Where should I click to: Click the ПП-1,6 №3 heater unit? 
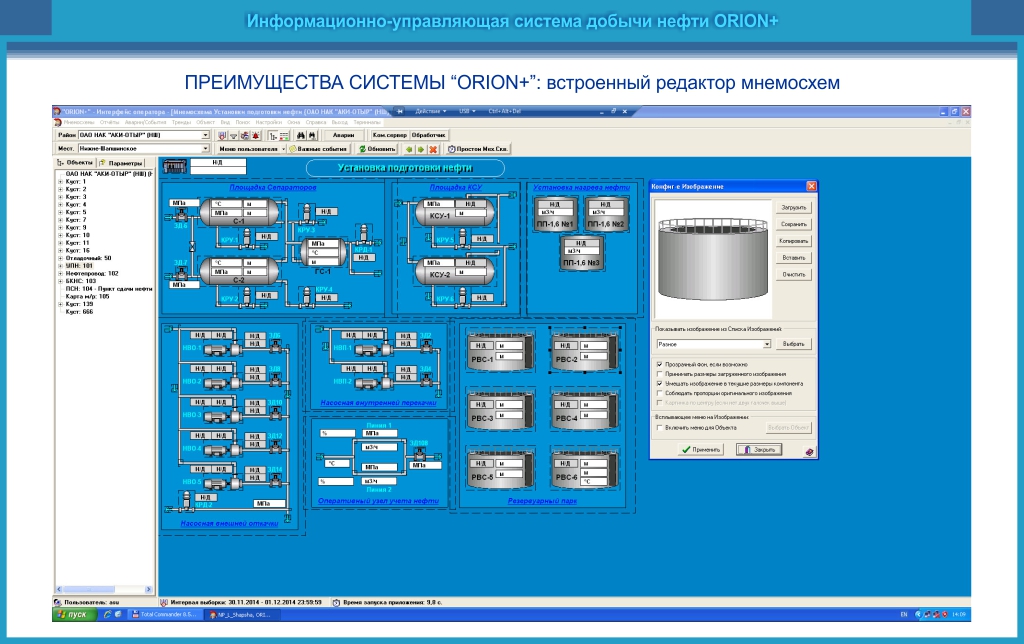581,253
